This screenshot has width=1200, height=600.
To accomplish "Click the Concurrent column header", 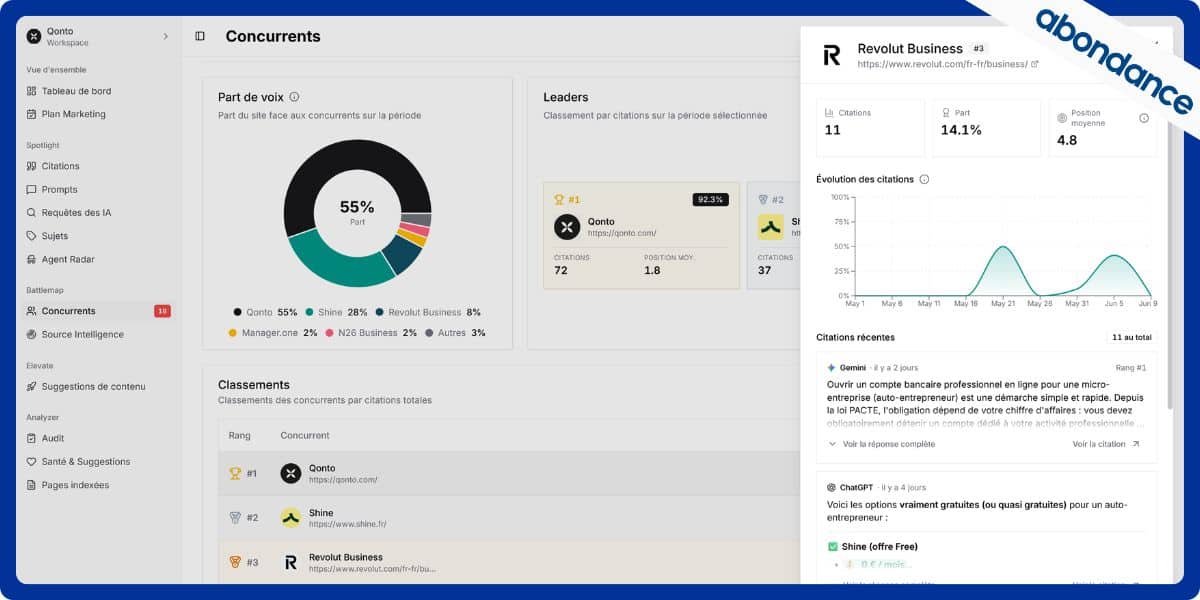I will click(305, 436).
